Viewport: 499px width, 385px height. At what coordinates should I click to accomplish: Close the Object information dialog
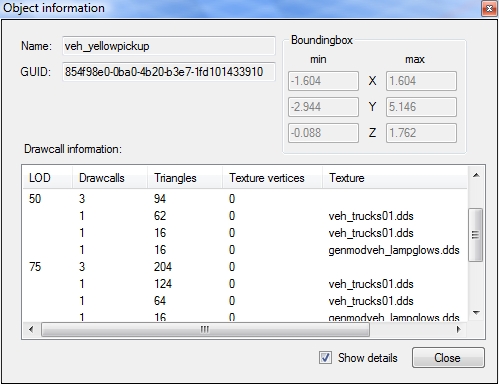448,358
